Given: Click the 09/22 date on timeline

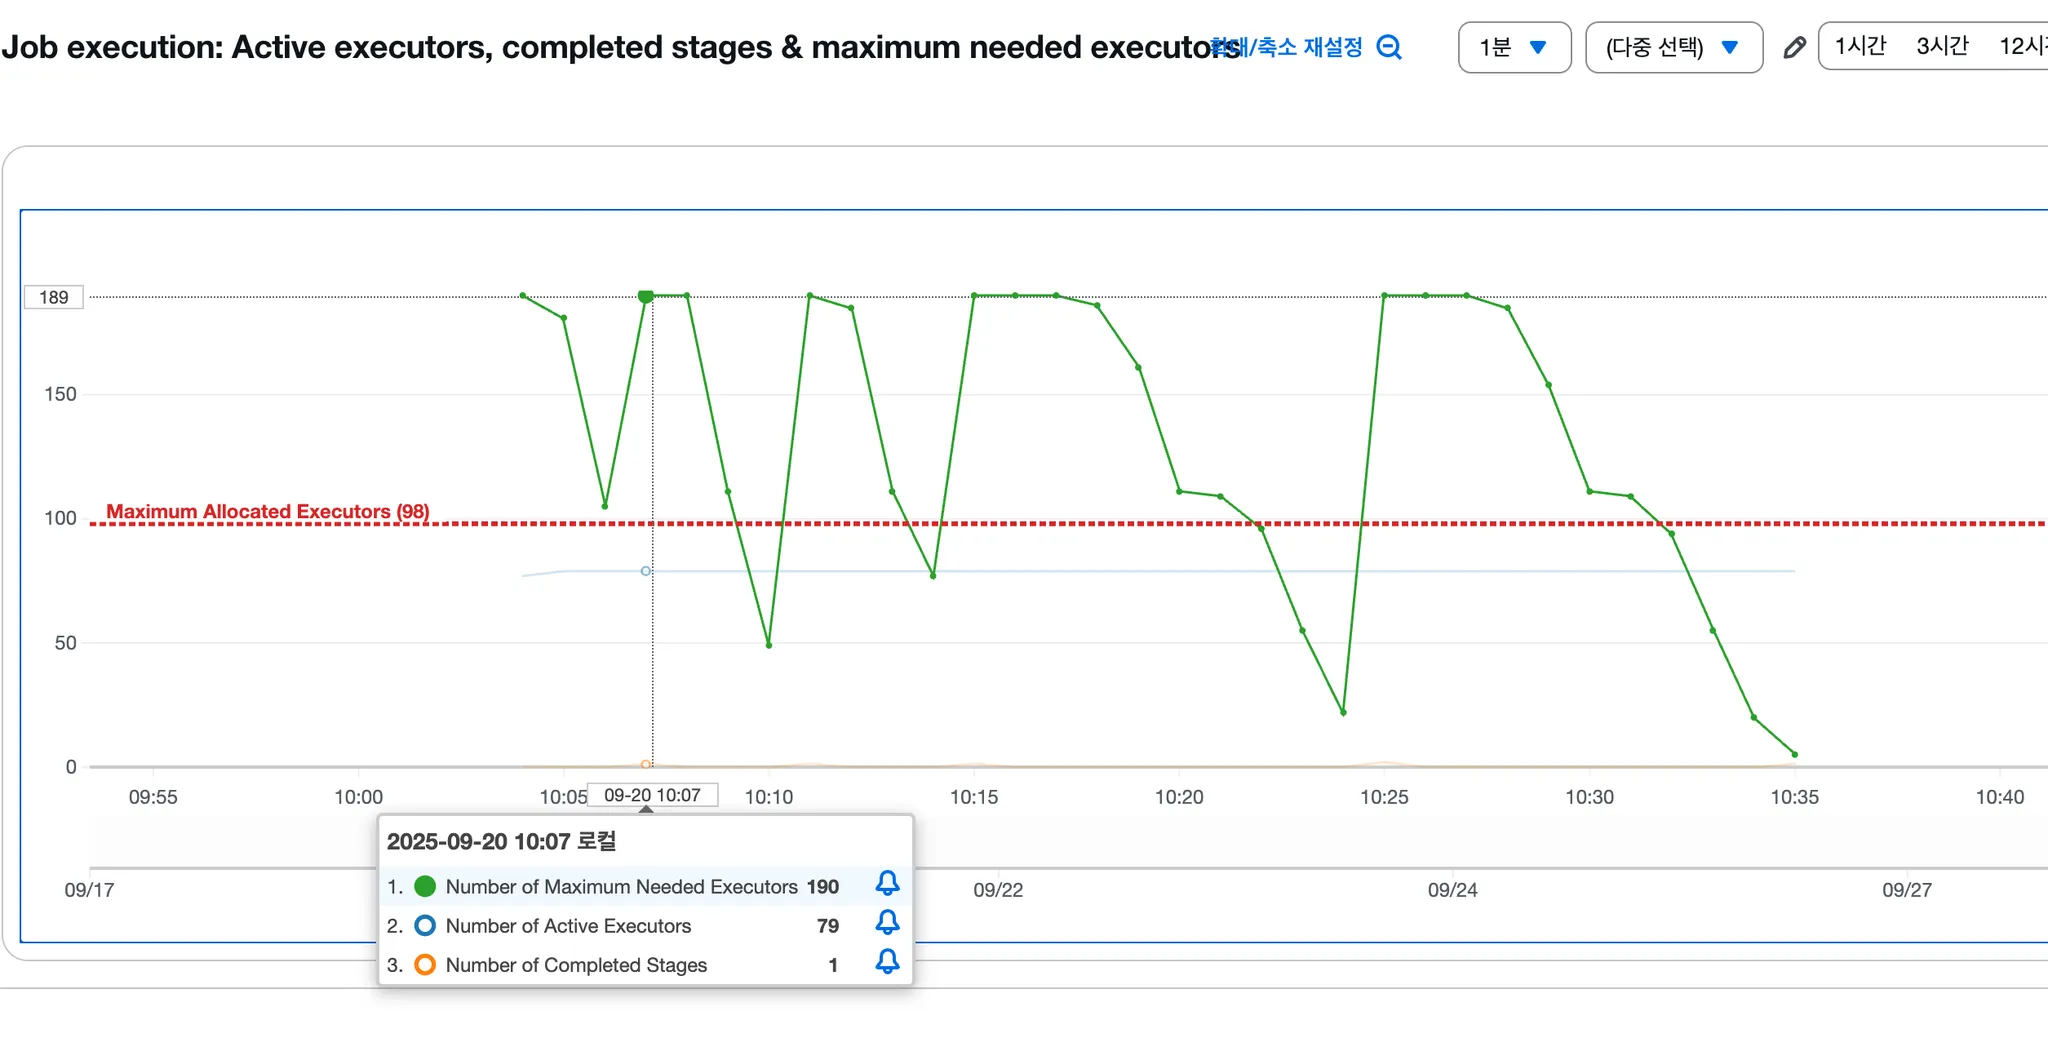Looking at the screenshot, I should point(998,889).
